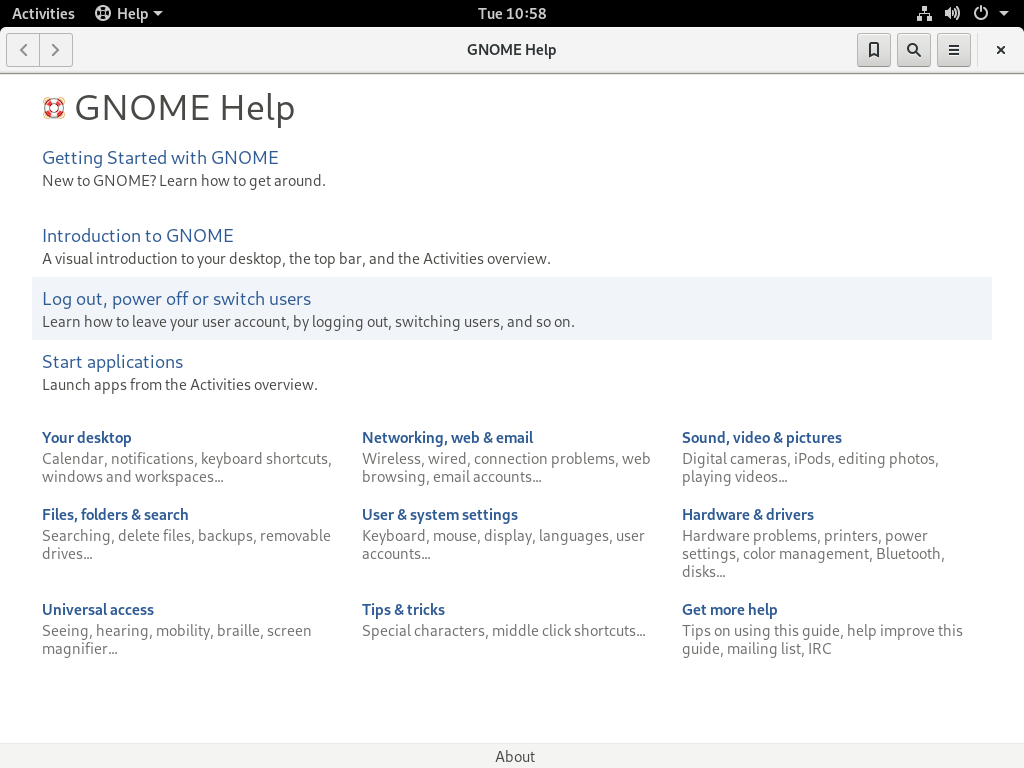Click the lifebuoy help icon beside title
The width and height of the screenshot is (1024, 768).
coord(54,108)
